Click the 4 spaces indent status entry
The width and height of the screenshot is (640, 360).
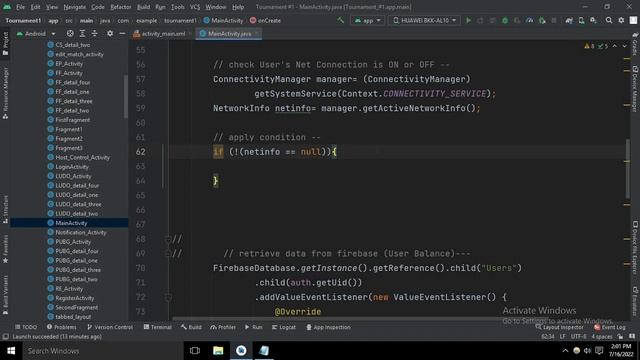[x=602, y=337]
